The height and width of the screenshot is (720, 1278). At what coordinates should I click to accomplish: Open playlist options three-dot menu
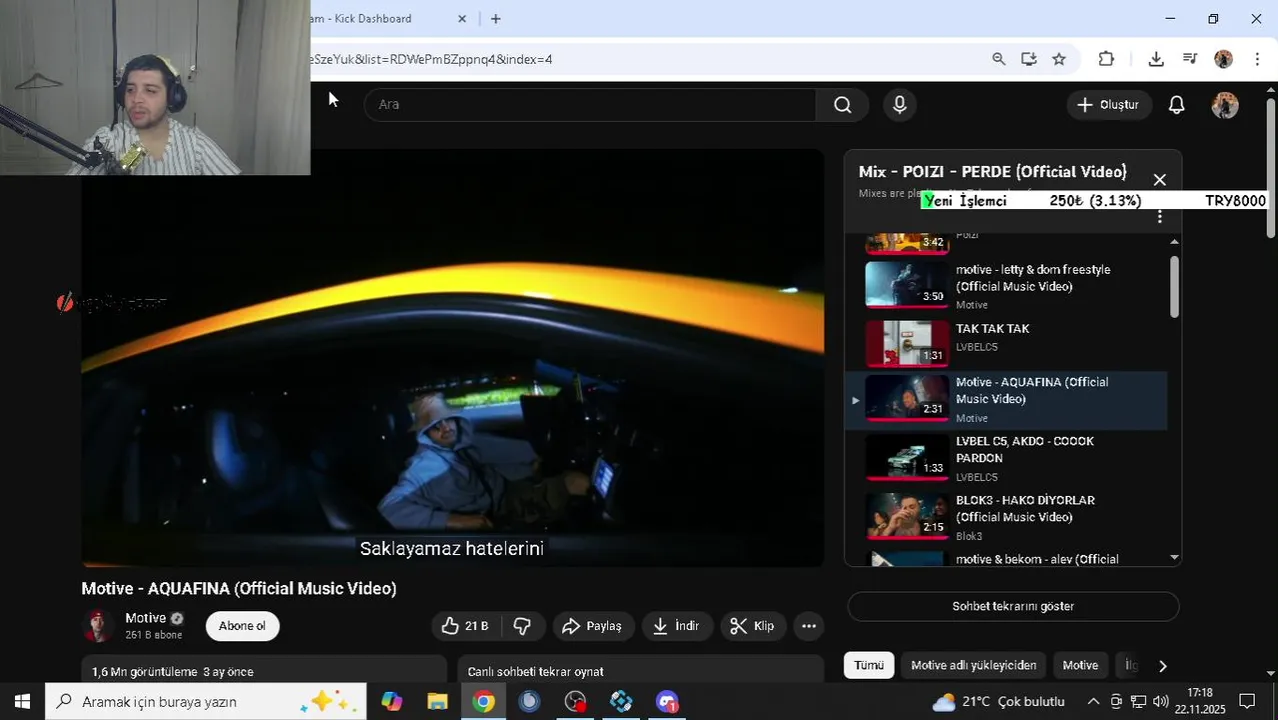coord(1160,217)
